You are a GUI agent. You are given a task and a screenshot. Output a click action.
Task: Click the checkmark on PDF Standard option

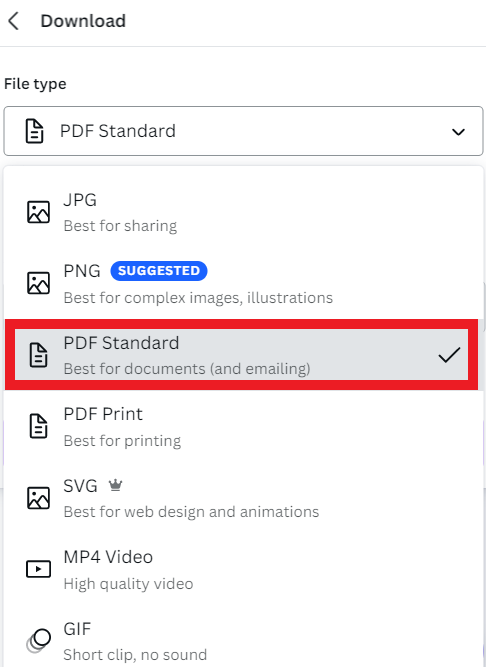[449, 355]
